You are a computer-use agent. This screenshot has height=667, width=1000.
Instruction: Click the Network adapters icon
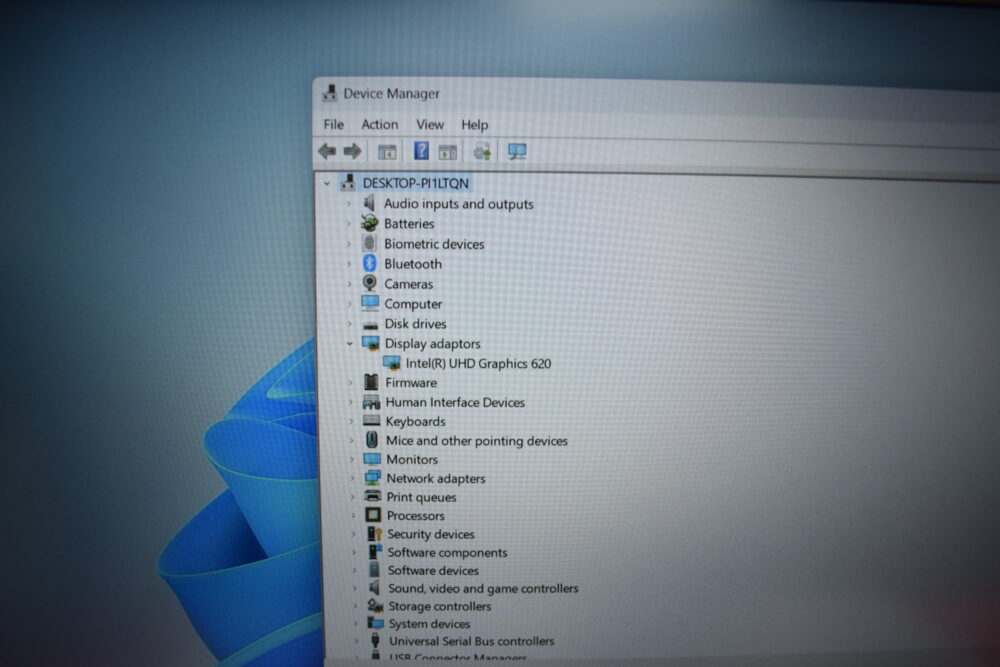pyautogui.click(x=372, y=478)
